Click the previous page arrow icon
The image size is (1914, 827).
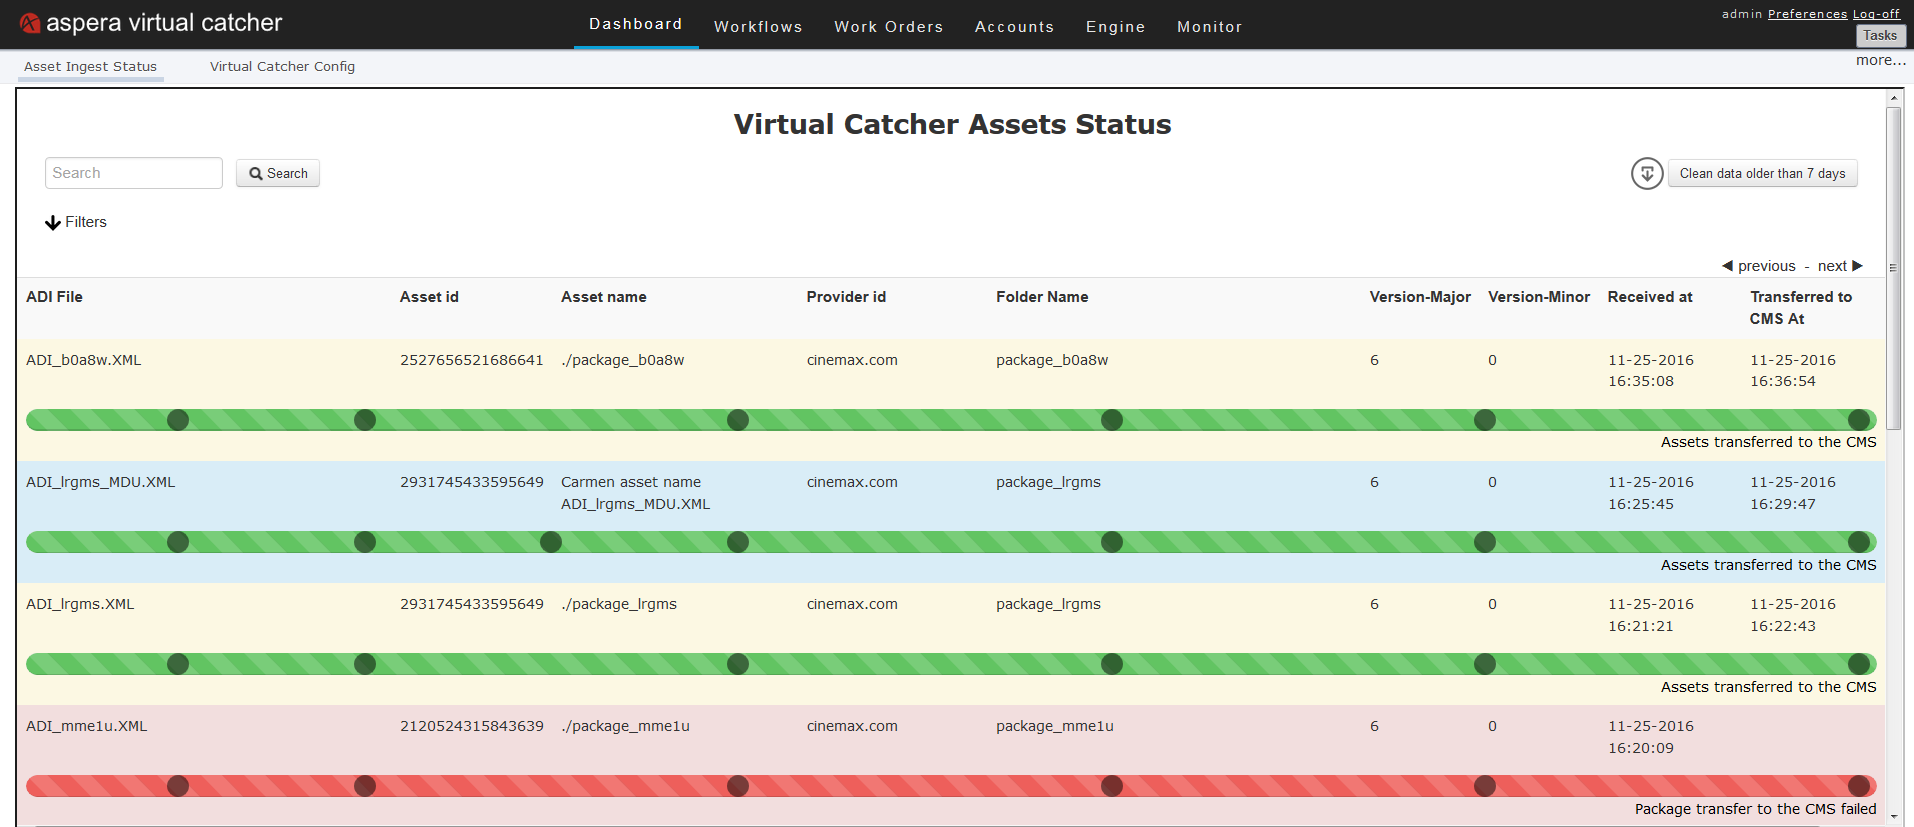click(x=1727, y=266)
